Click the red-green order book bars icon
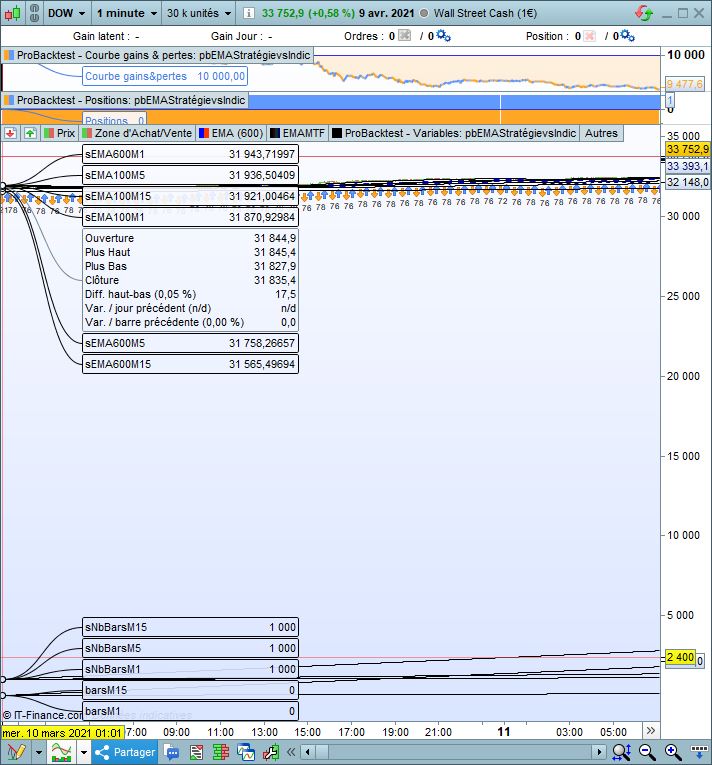 (221, 752)
